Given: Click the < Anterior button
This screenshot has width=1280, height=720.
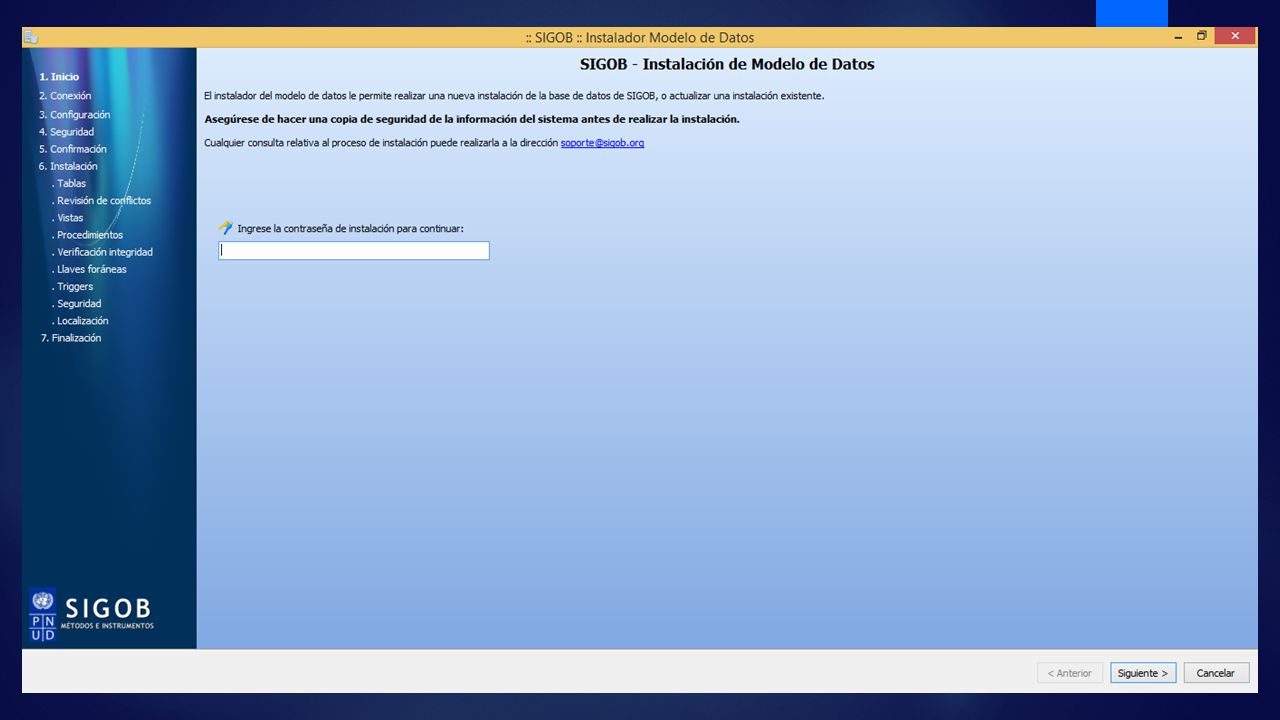Looking at the screenshot, I should coord(1070,673).
